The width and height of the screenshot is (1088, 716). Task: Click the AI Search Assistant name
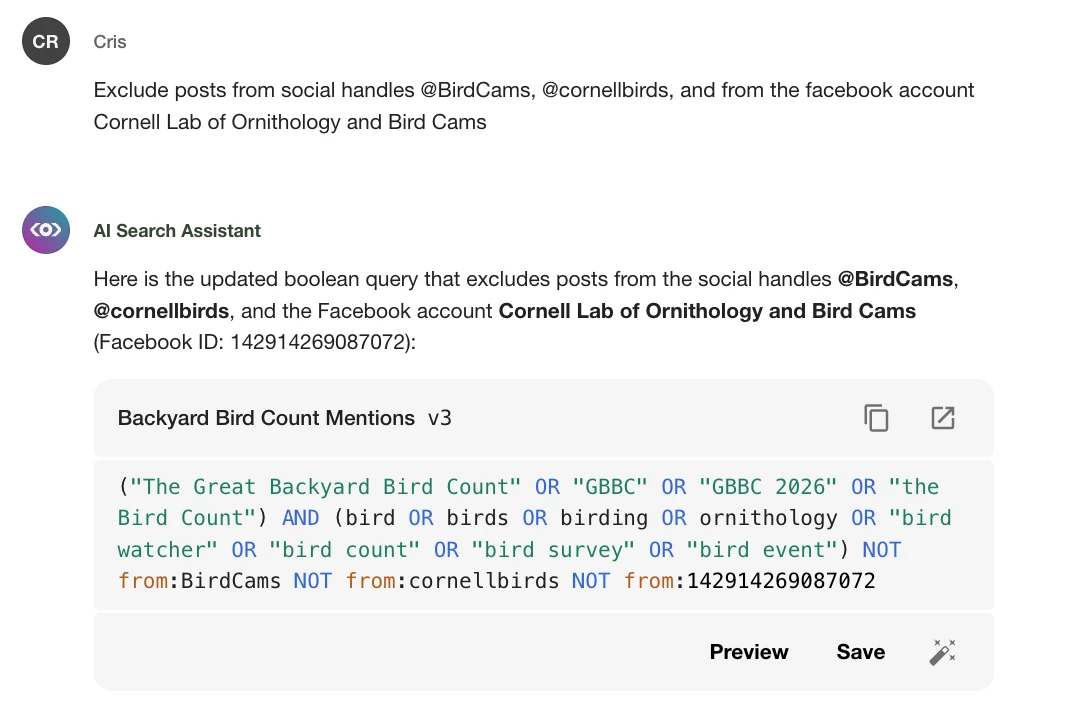pyautogui.click(x=177, y=231)
